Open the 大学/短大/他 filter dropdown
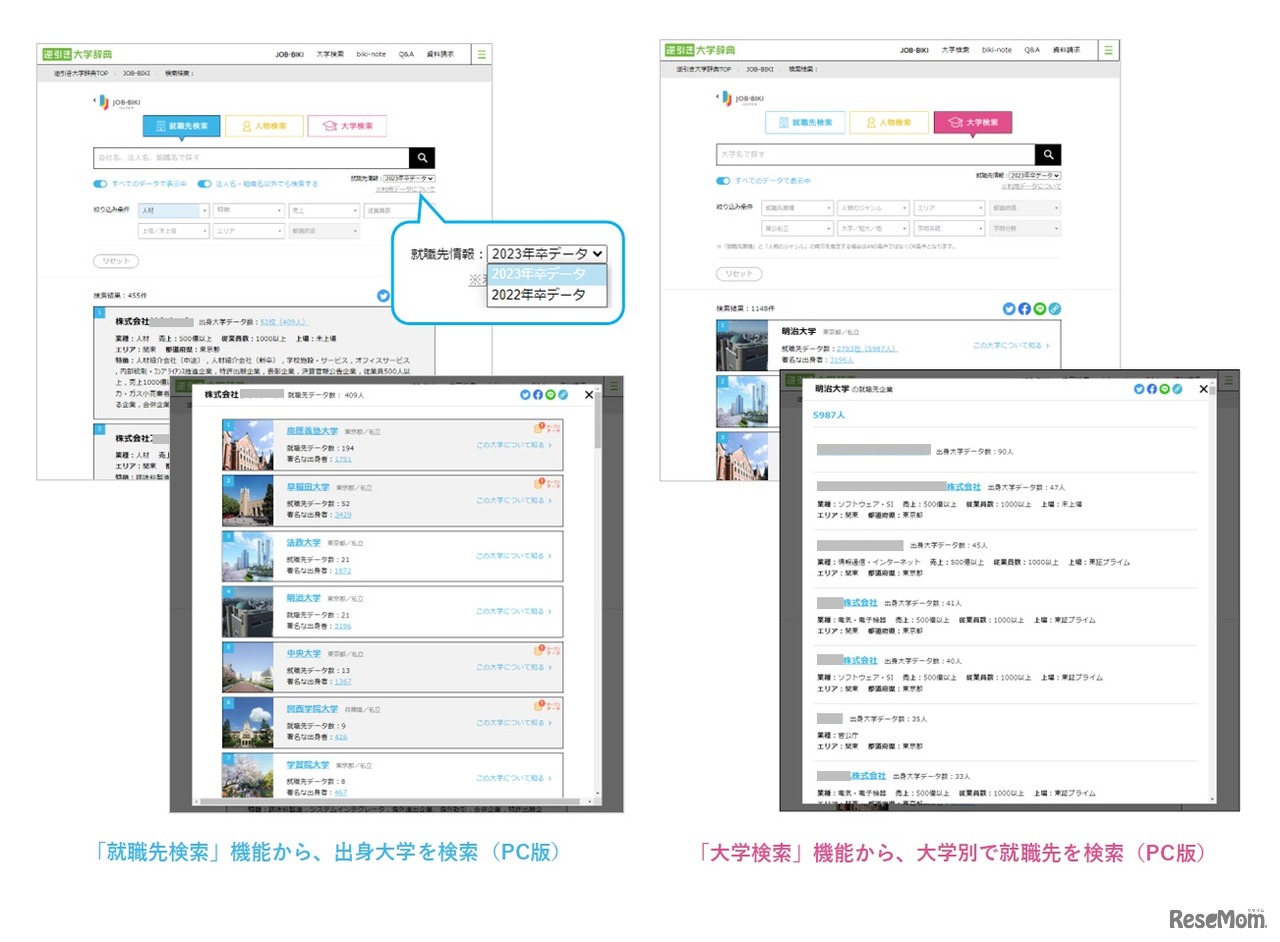This screenshot has height=942, width=1280. tap(874, 228)
